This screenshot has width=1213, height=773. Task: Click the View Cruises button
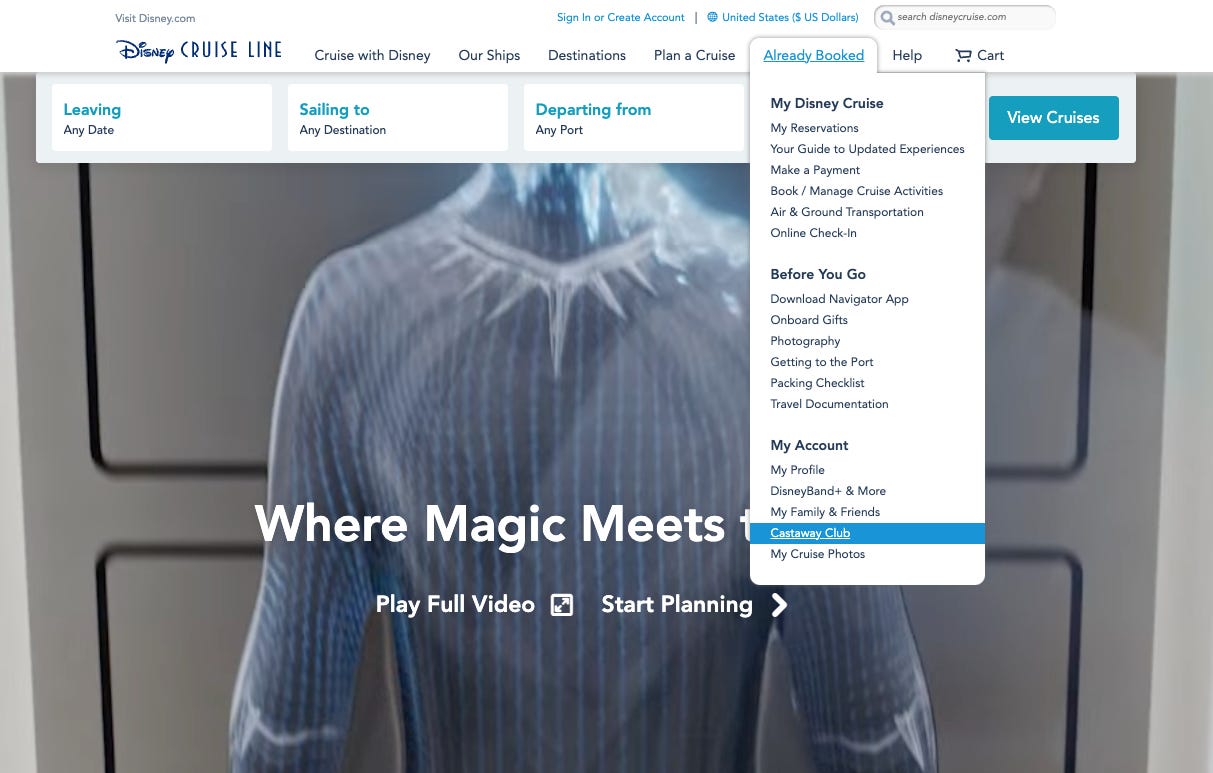1053,118
